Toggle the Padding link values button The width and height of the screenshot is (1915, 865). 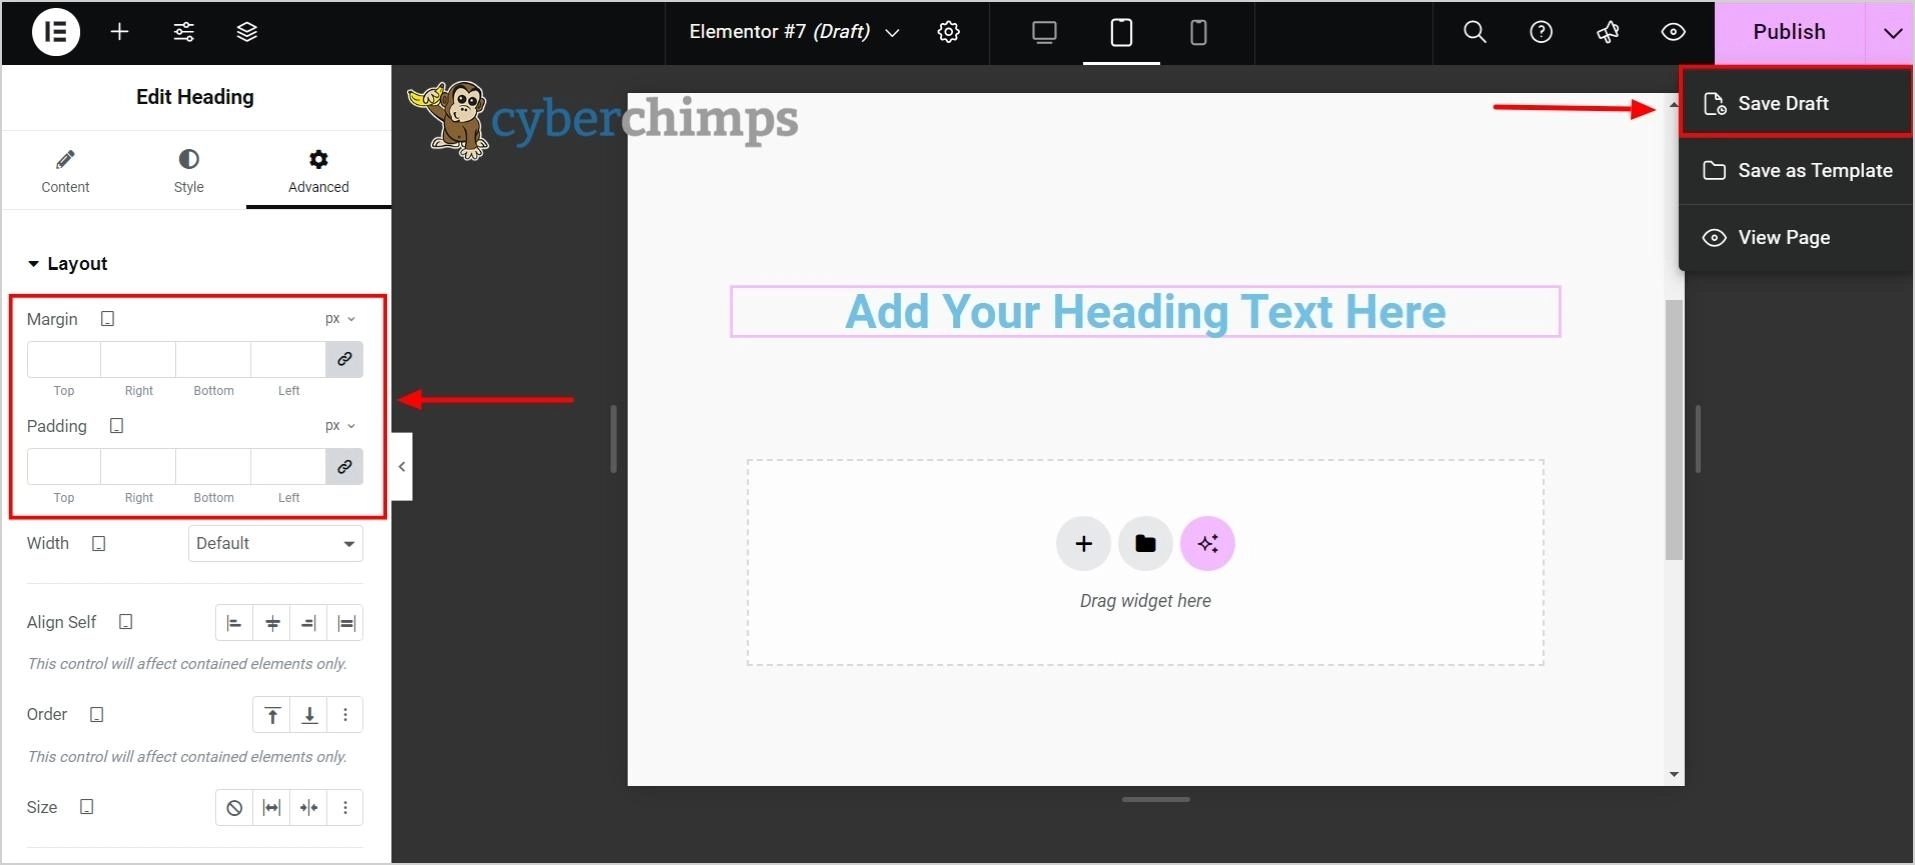pyautogui.click(x=344, y=467)
